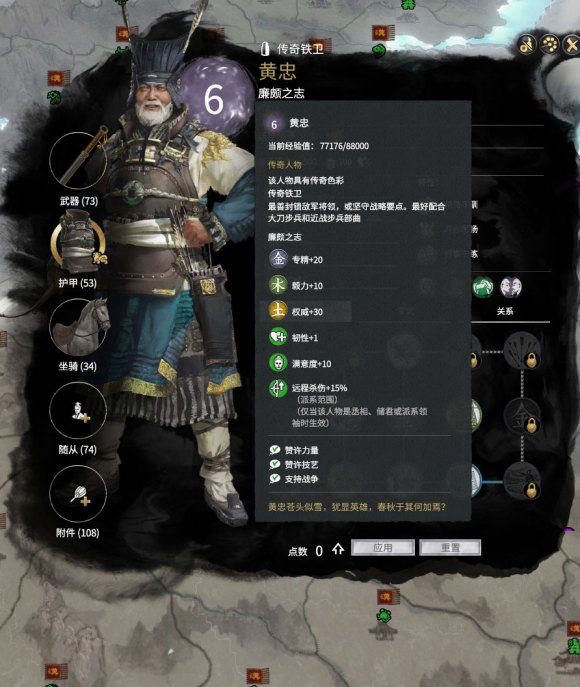Screen dimensions: 580x687
Task: Add an accessory in 附件 slot
Action: coord(78,494)
